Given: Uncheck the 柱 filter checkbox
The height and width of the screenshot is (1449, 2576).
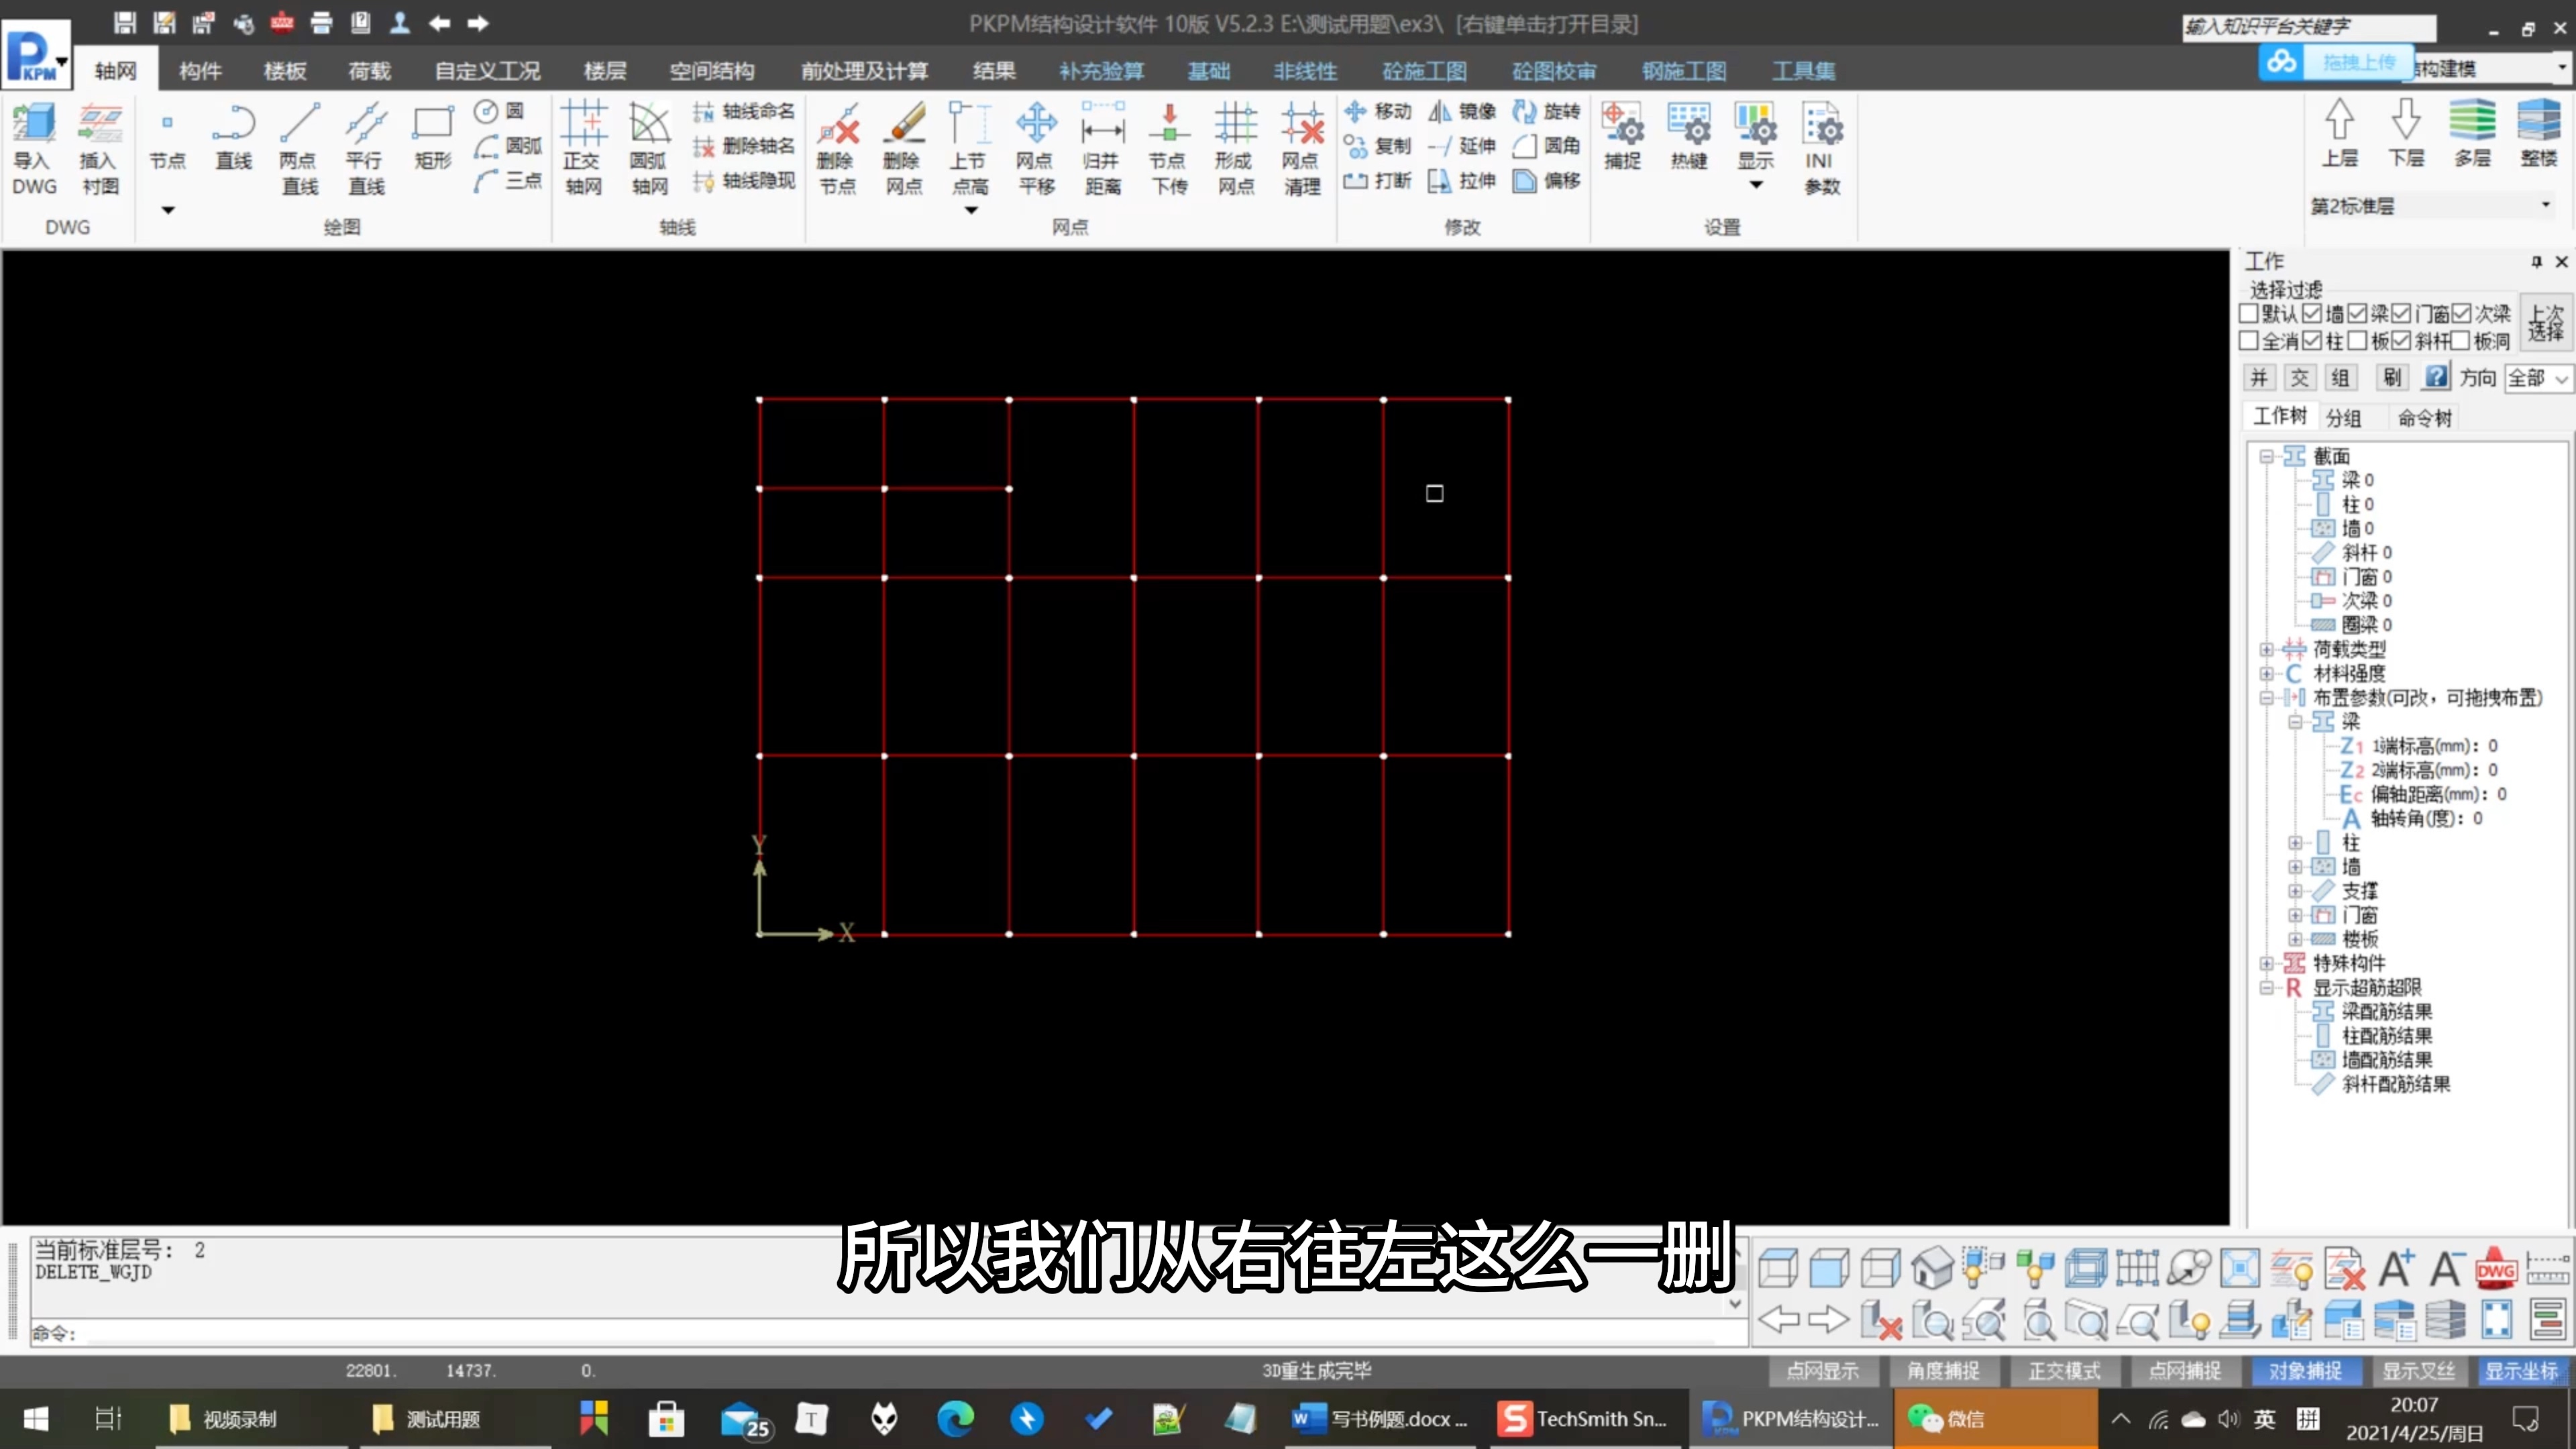Looking at the screenshot, I should click(2312, 341).
